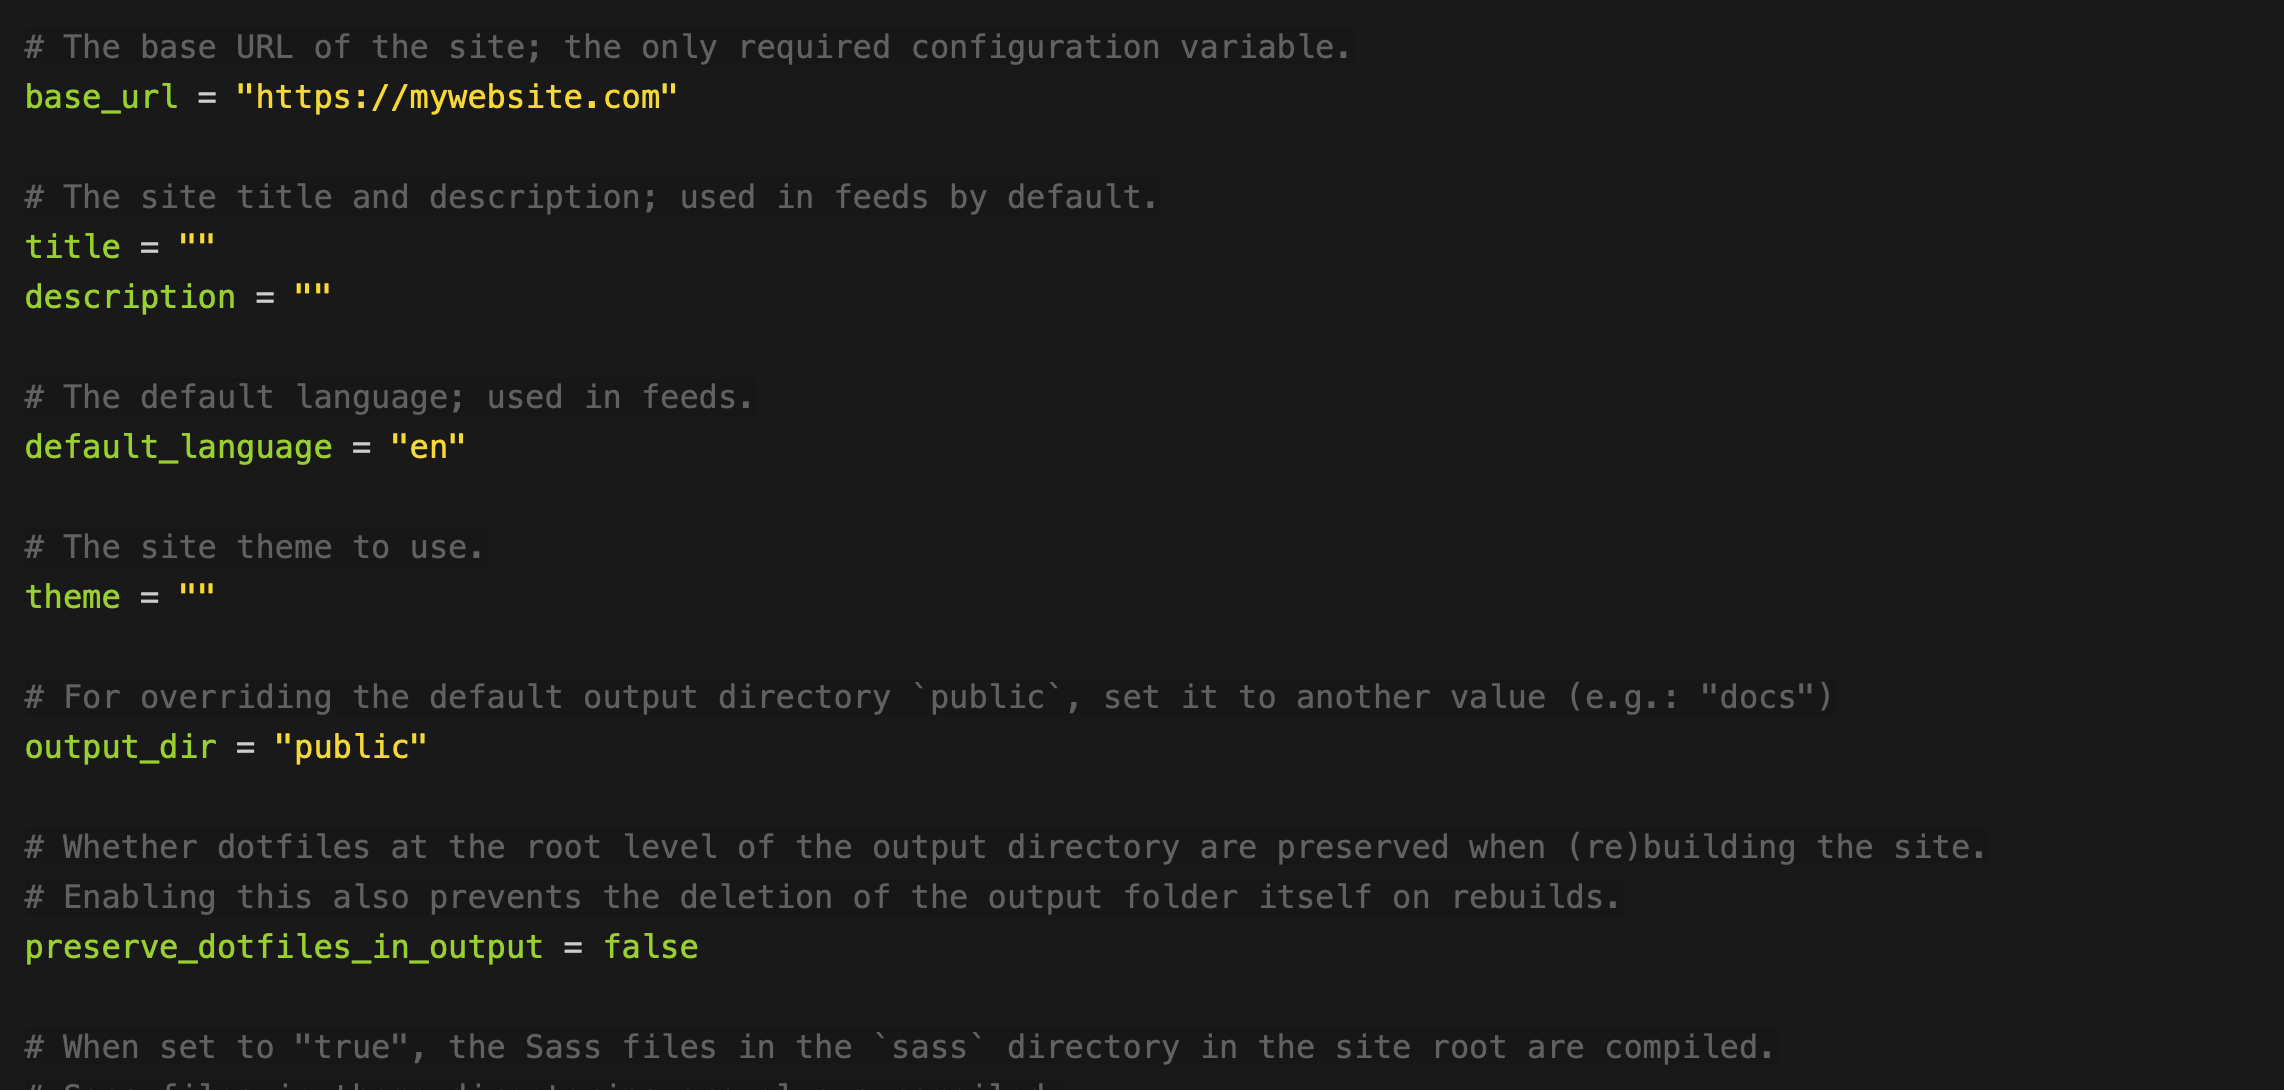Image resolution: width=2284 pixels, height=1090 pixels.
Task: Click the comment about default language
Action: 389,397
